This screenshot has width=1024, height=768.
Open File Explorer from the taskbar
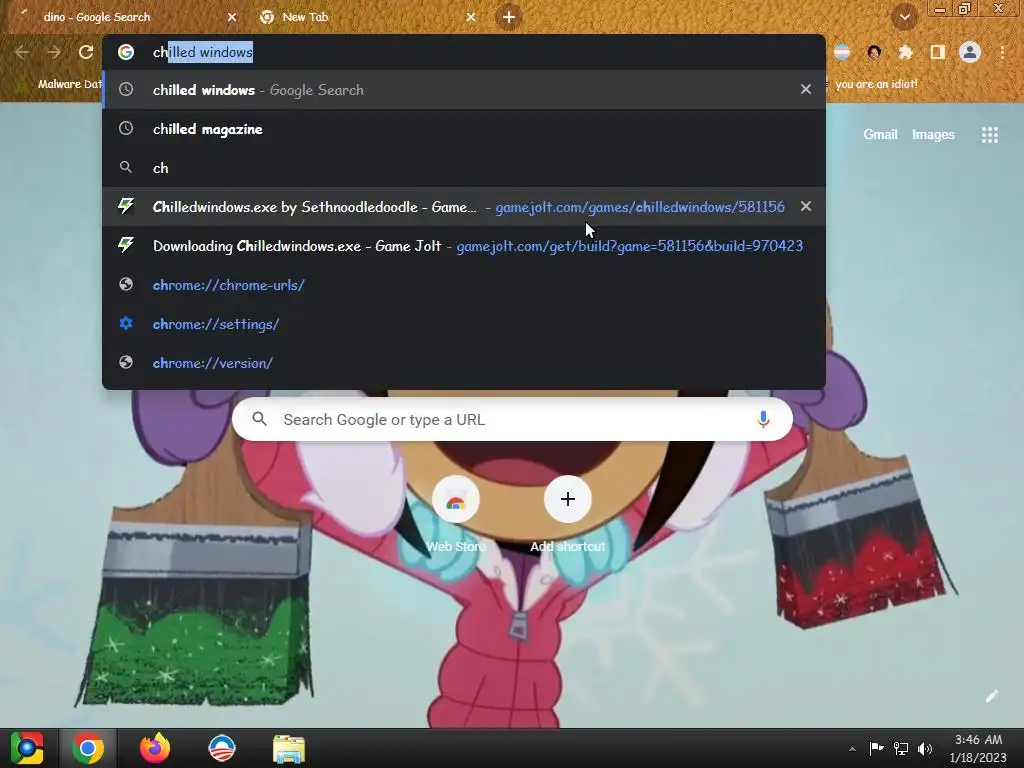point(289,748)
